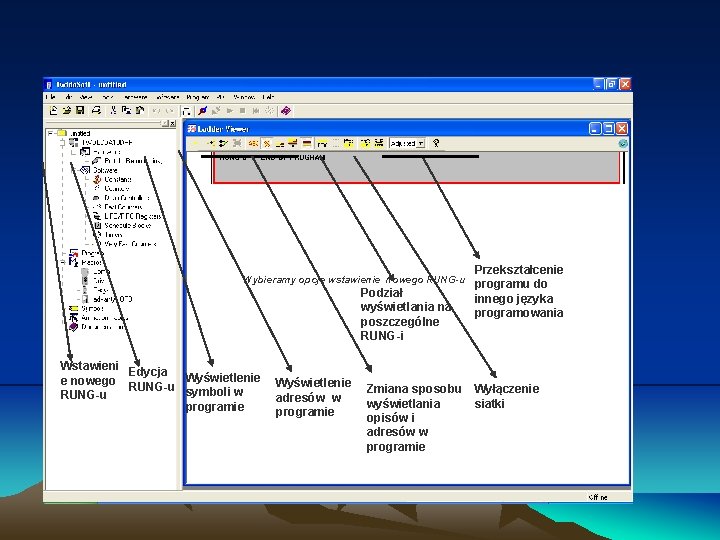
Task: Collapse the untitled root tree node
Action: (51, 133)
